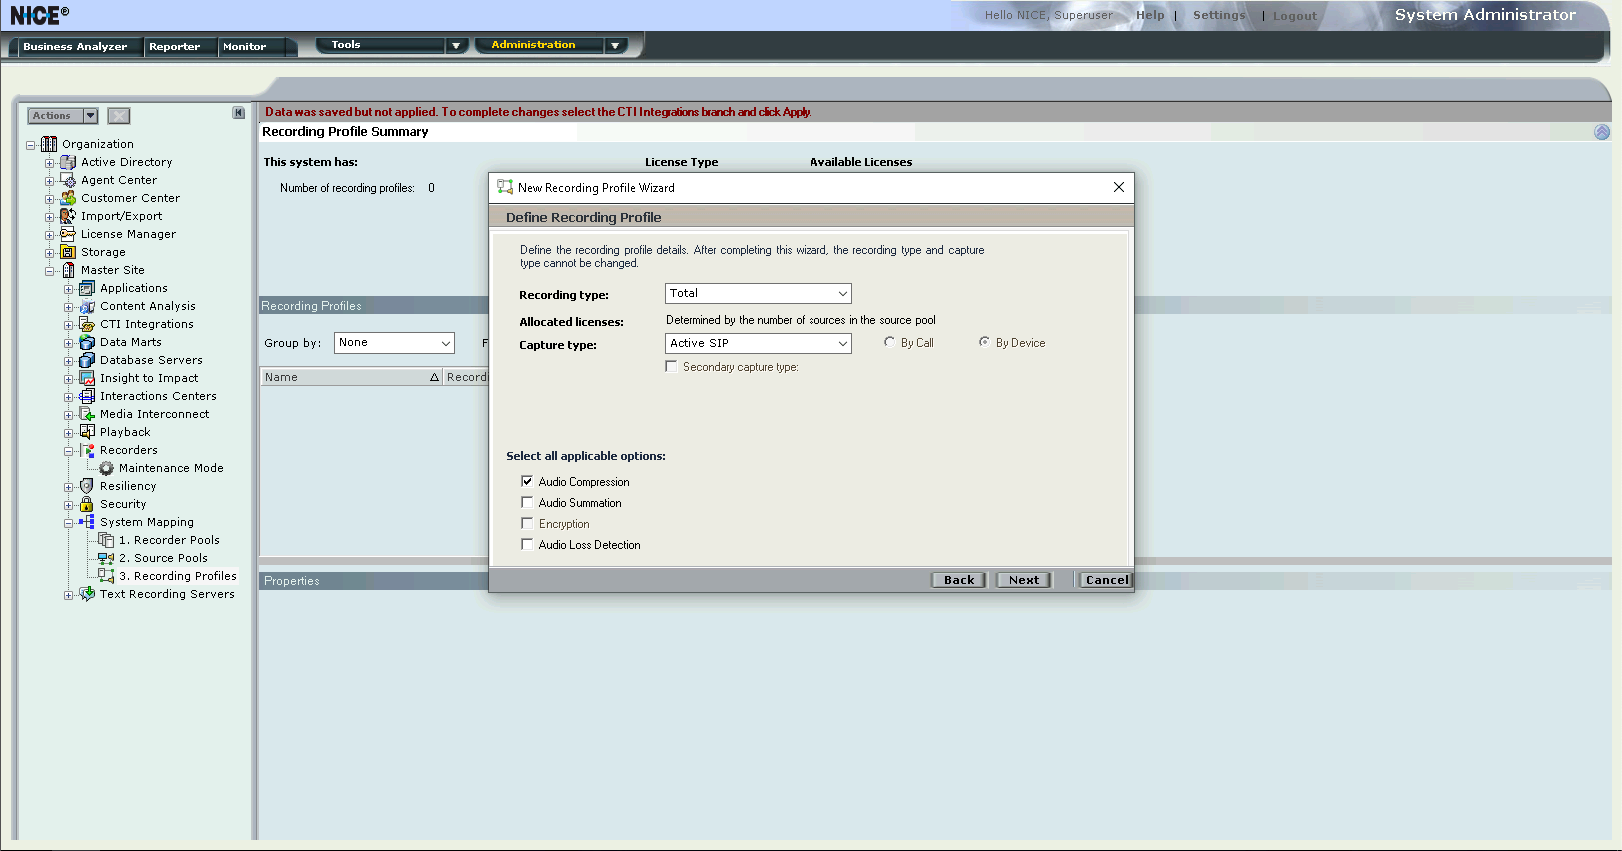1622x851 pixels.
Task: Click the Storage icon in tree
Action: pyautogui.click(x=68, y=252)
